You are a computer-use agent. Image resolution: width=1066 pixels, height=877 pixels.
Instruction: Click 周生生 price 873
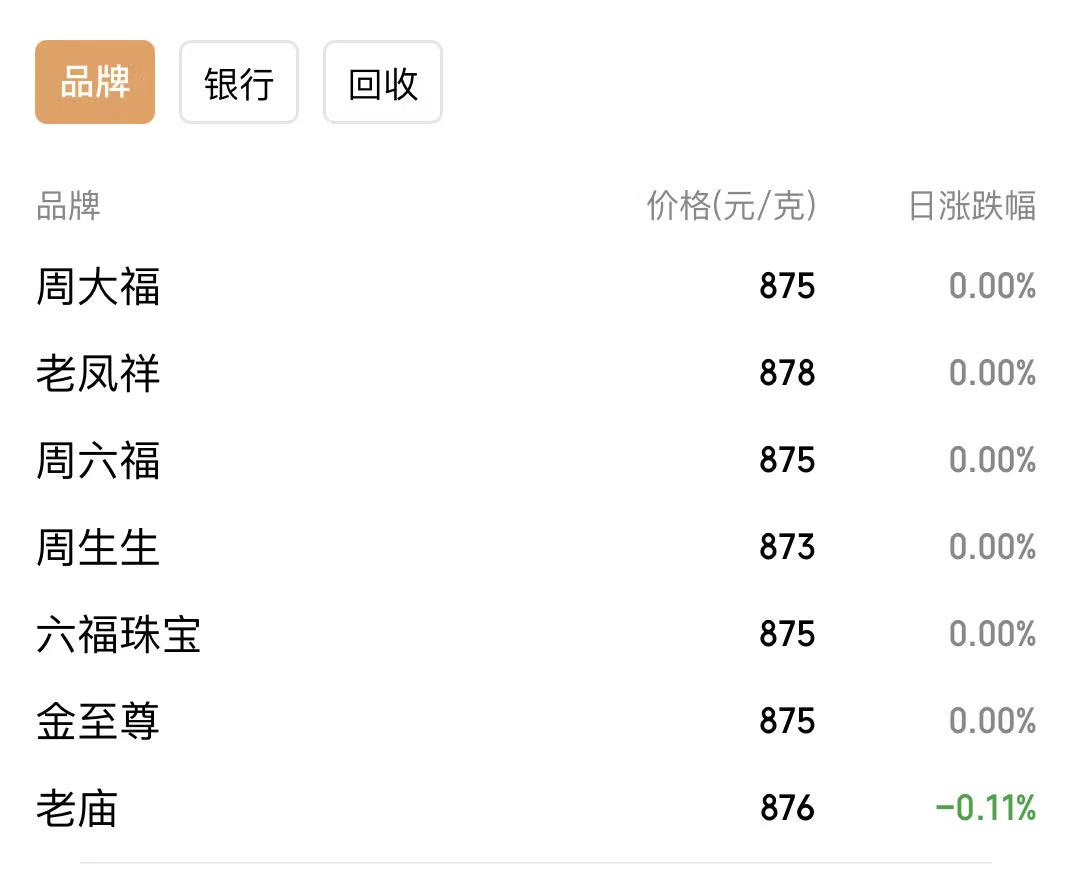787,547
